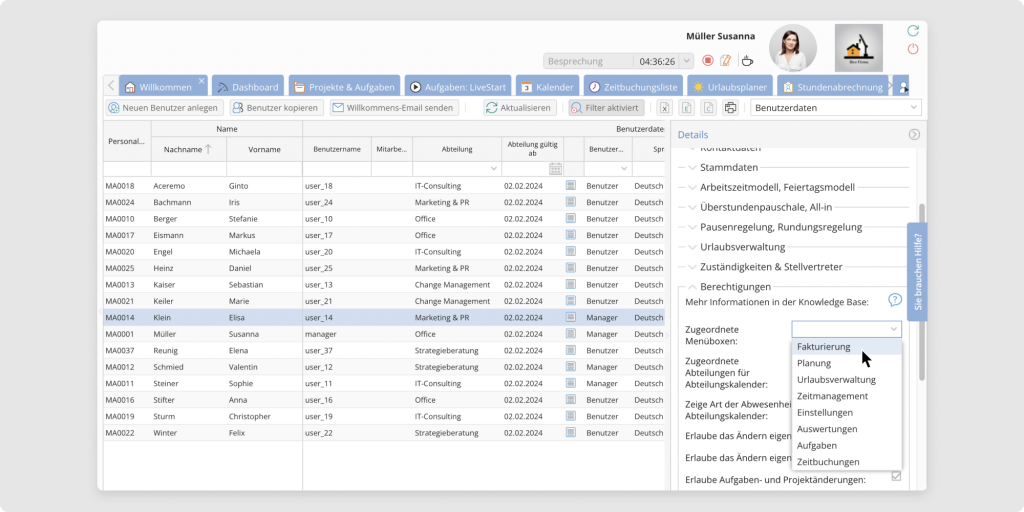The image size is (1024, 512).
Task: Switch to the Urlaubsplaner tab
Action: 729,87
